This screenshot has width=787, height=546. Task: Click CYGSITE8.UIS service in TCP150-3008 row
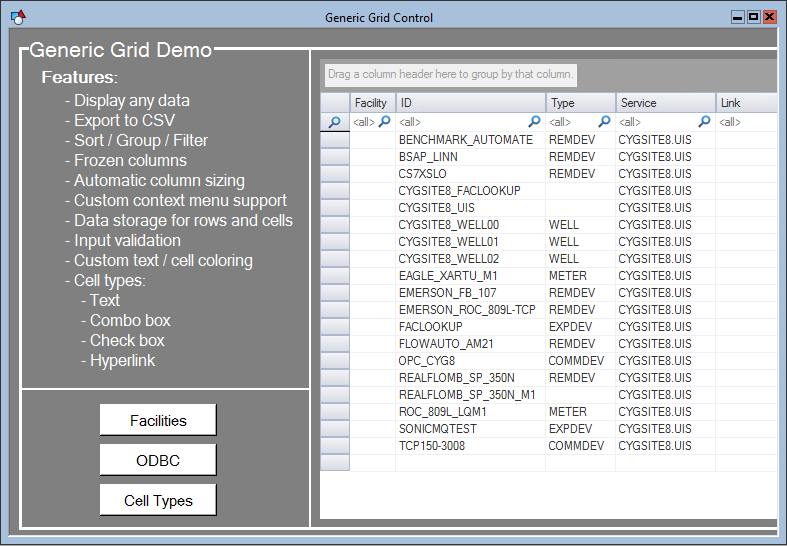(x=666, y=446)
